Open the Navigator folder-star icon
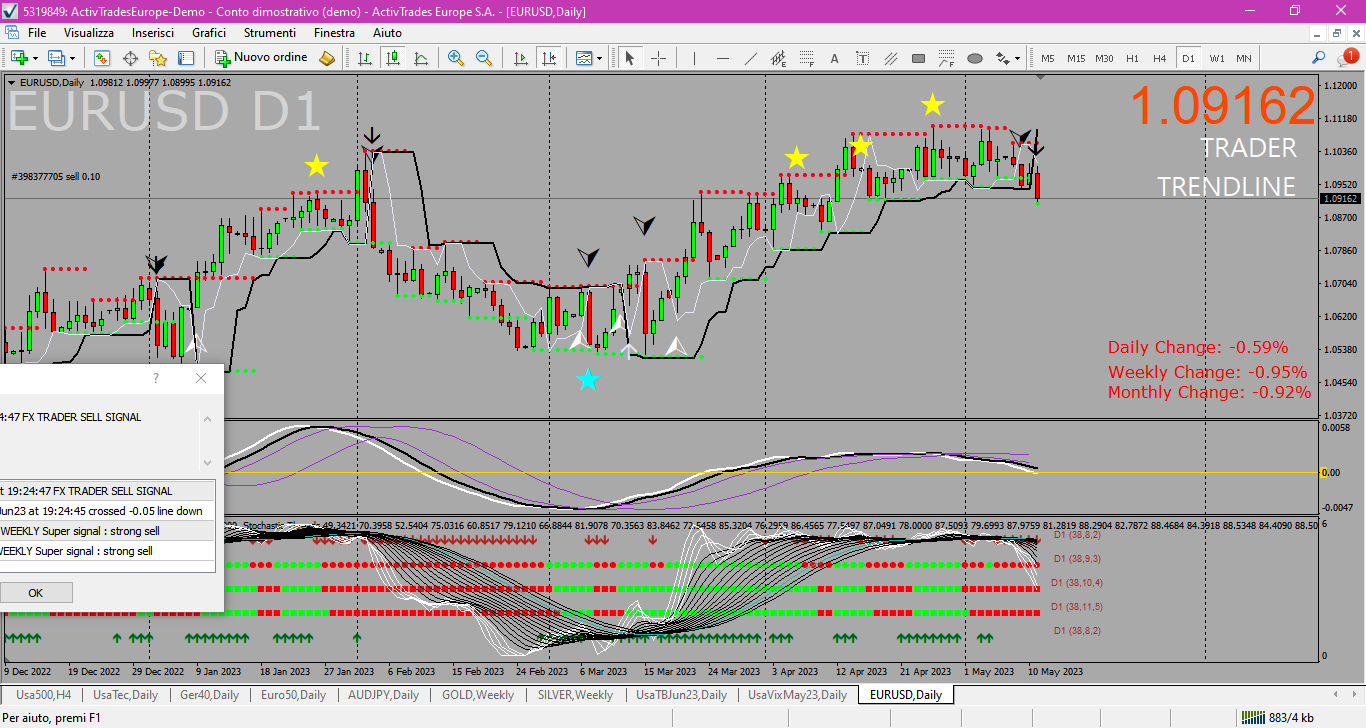 (158, 58)
